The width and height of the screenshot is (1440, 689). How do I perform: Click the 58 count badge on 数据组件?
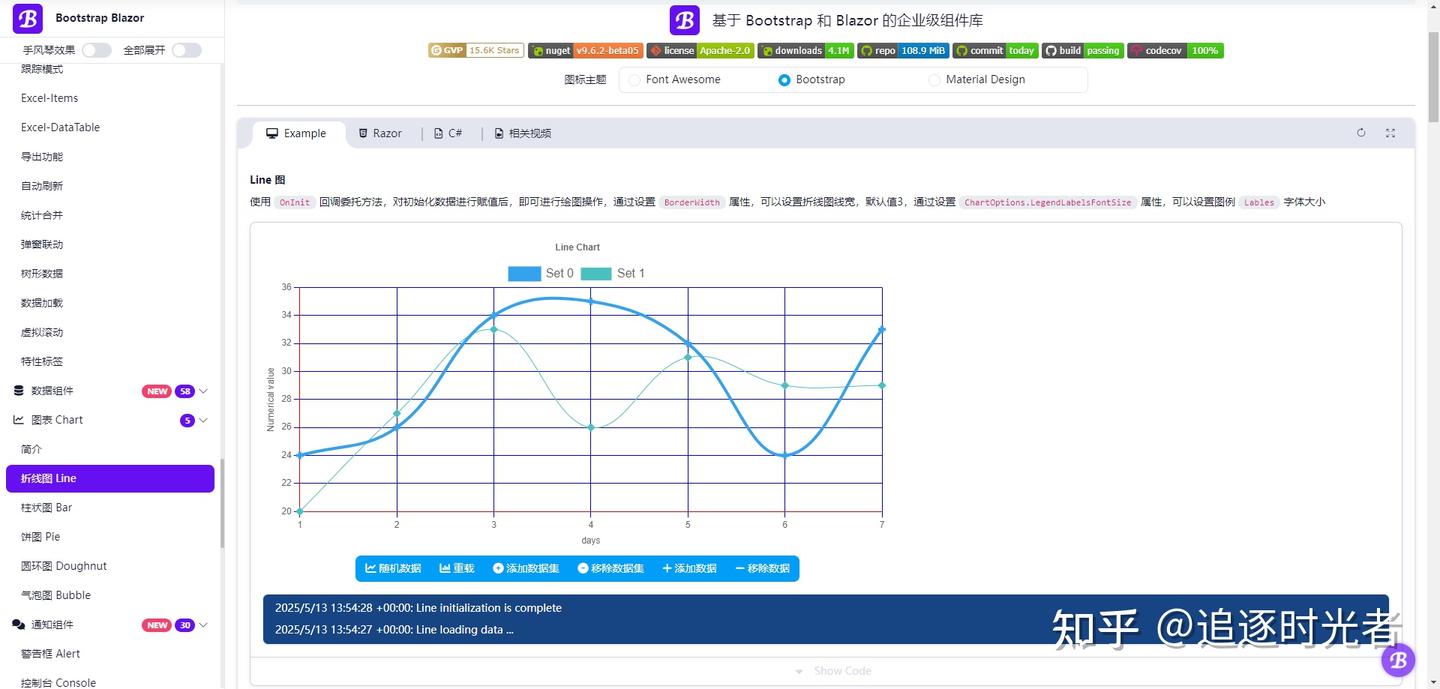(185, 391)
